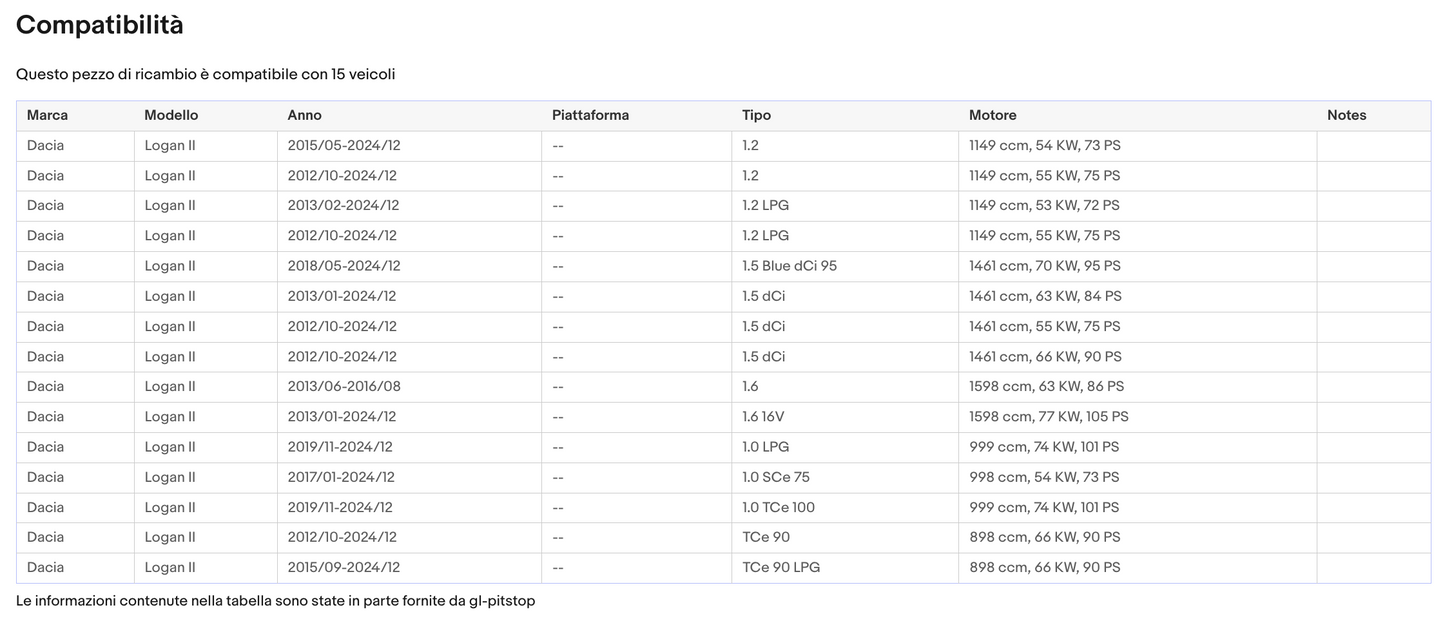Click the Piattaforma column header
This screenshot has width=1445, height=621.
tap(590, 115)
